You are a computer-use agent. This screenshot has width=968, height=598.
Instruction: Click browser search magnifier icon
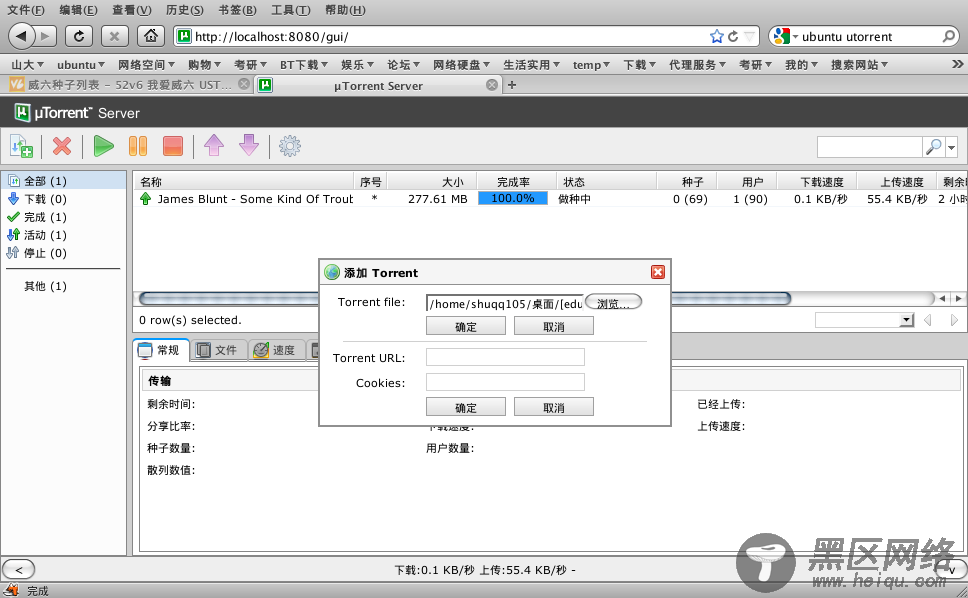point(949,36)
